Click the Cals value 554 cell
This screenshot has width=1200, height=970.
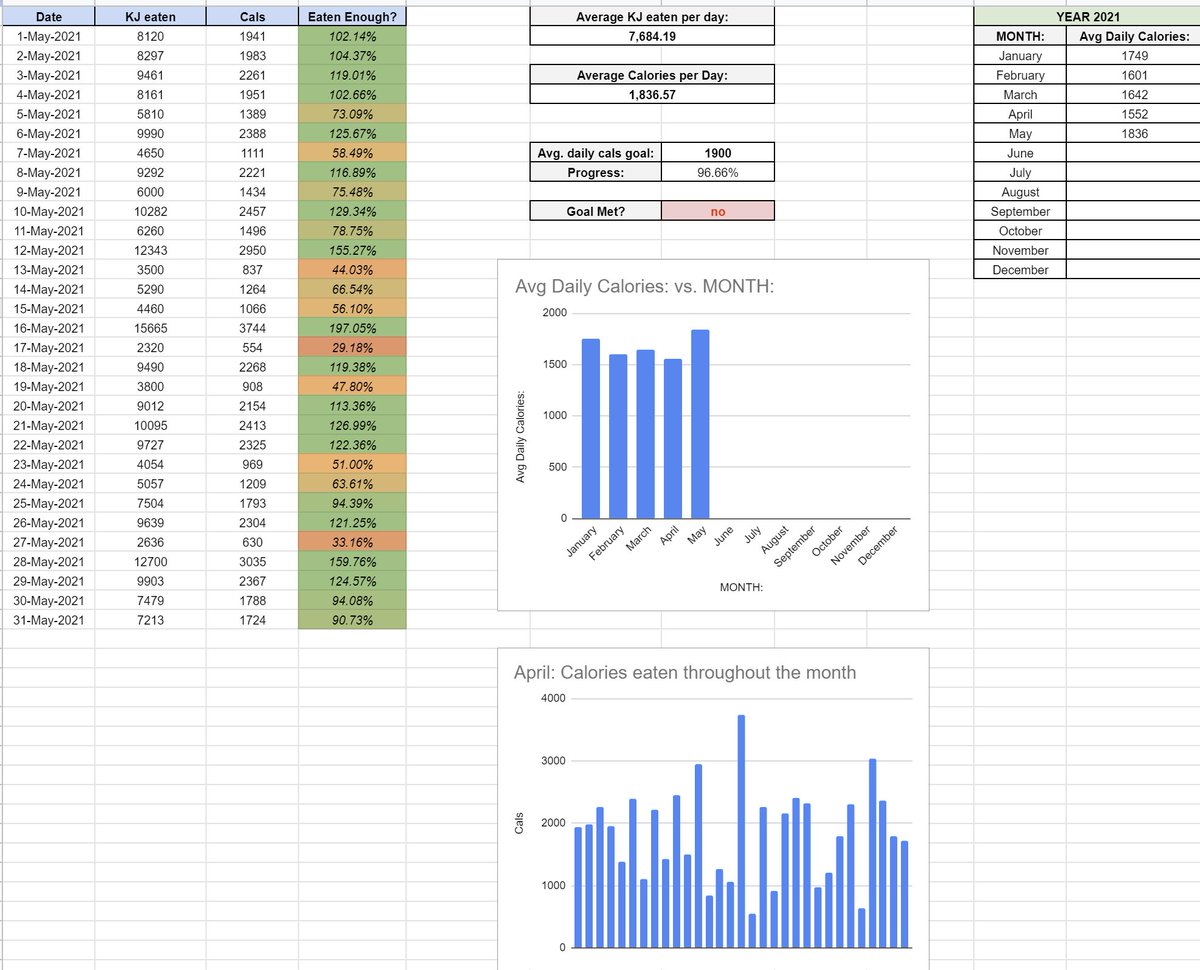[252, 348]
